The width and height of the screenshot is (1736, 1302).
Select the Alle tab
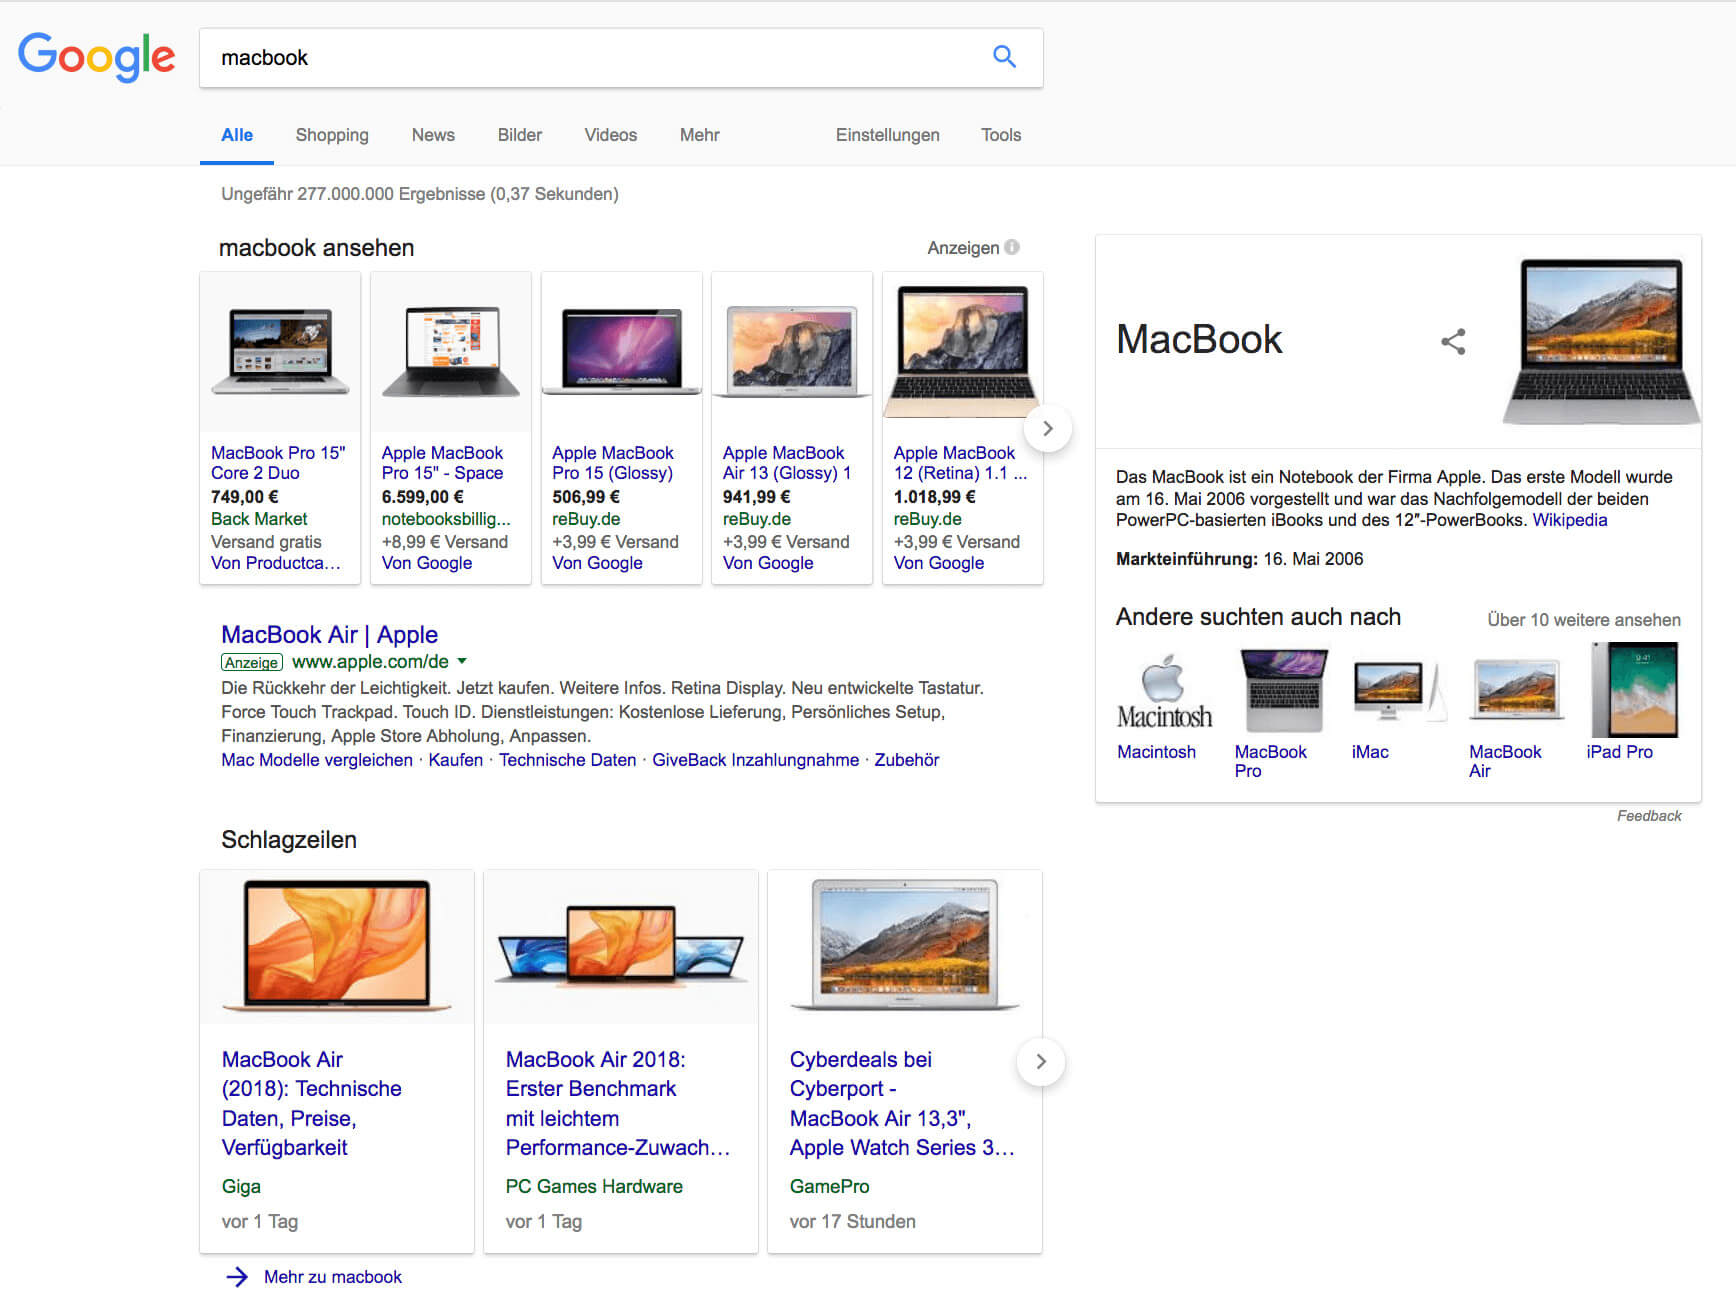237,135
